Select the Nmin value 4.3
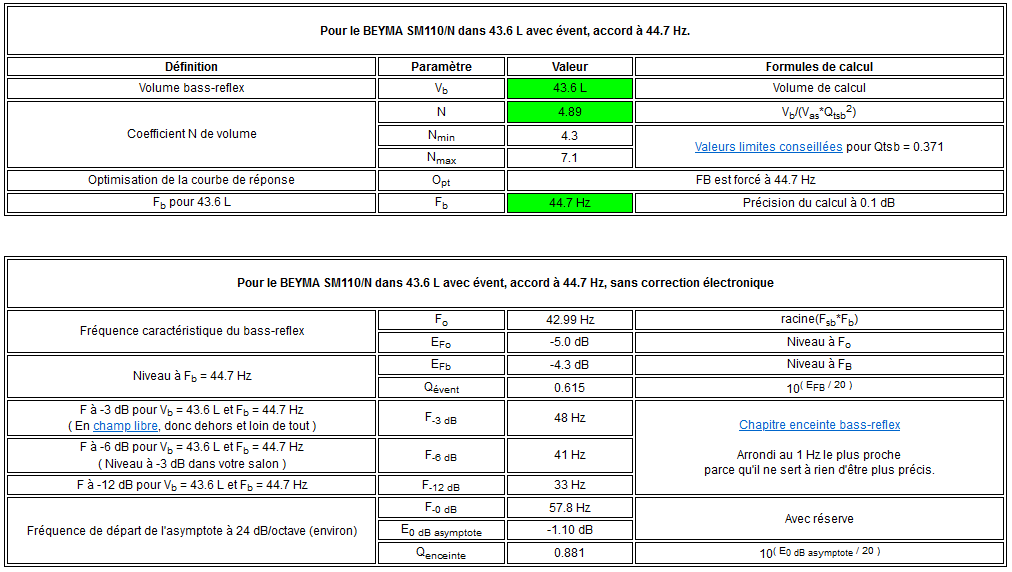Image resolution: width=1012 pixels, height=572 pixels. 569,136
